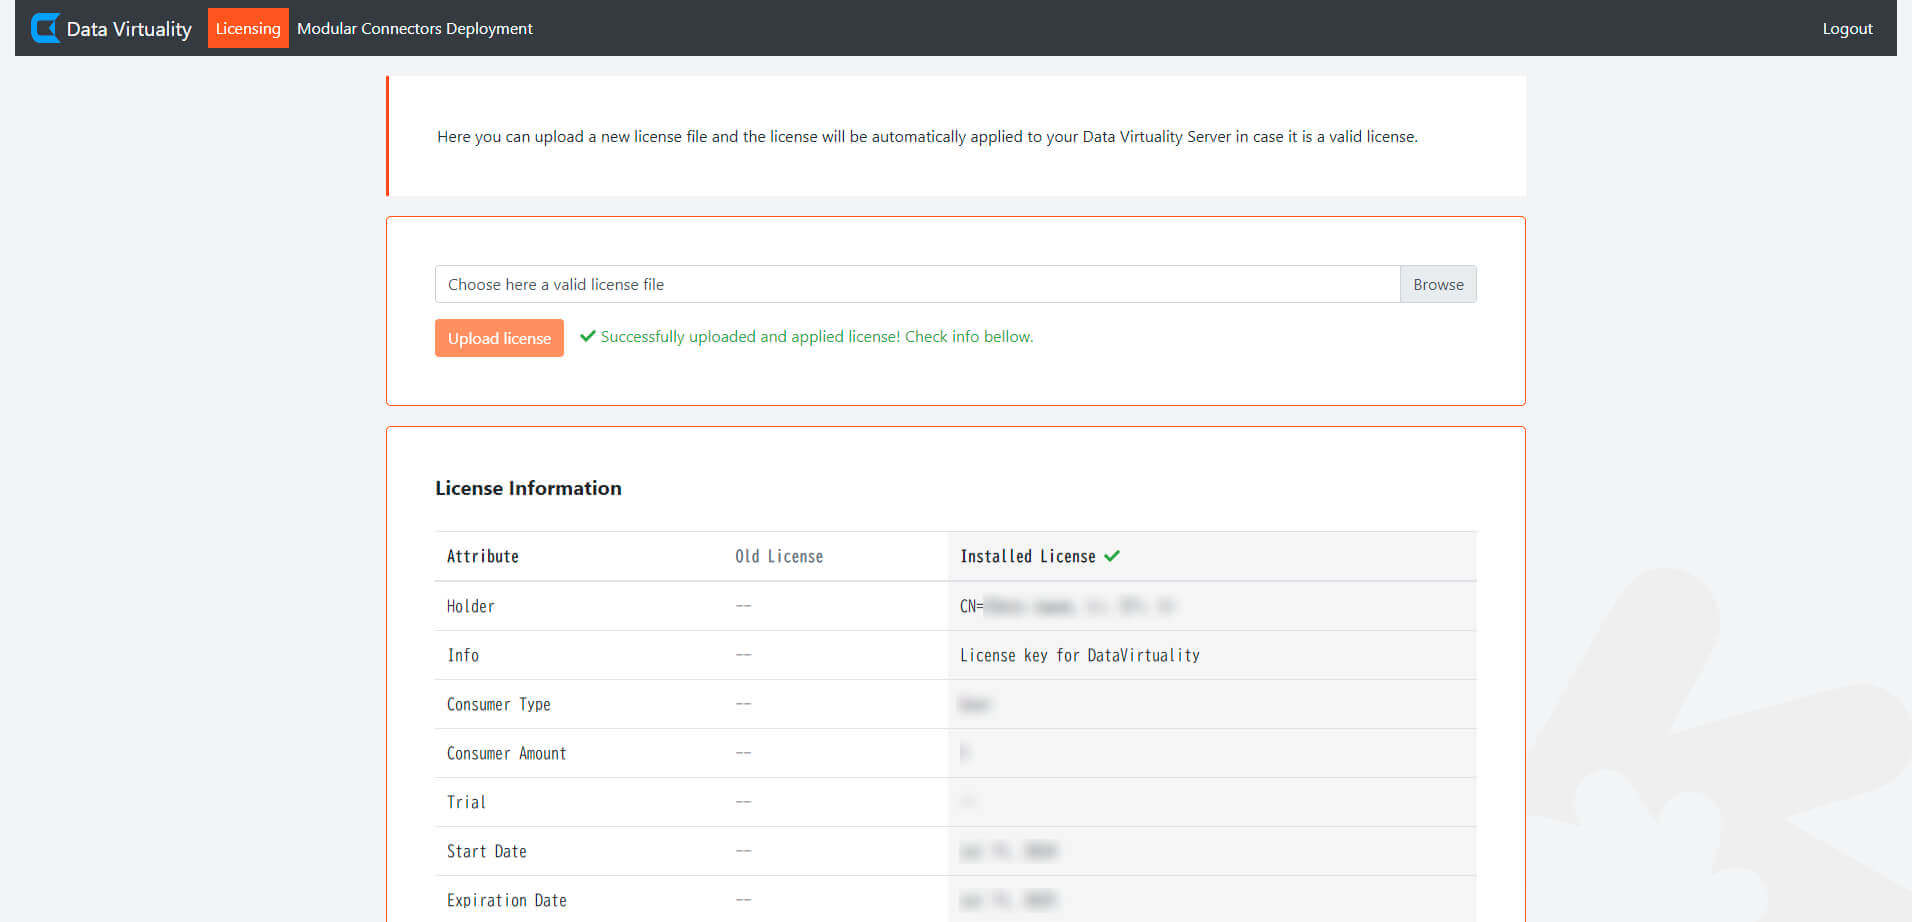Click the Consumer Amount row label

507,753
